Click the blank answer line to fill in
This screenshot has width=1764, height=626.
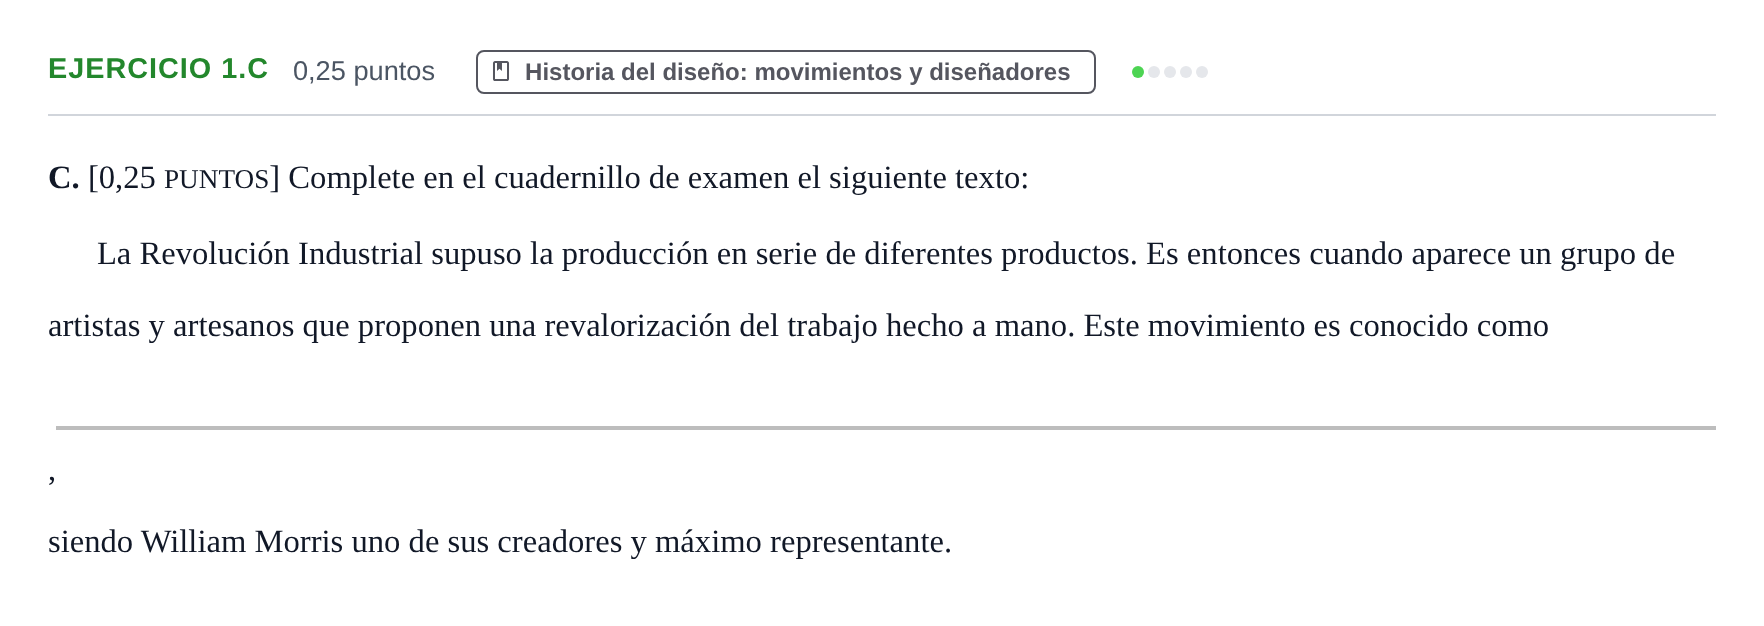click(886, 428)
